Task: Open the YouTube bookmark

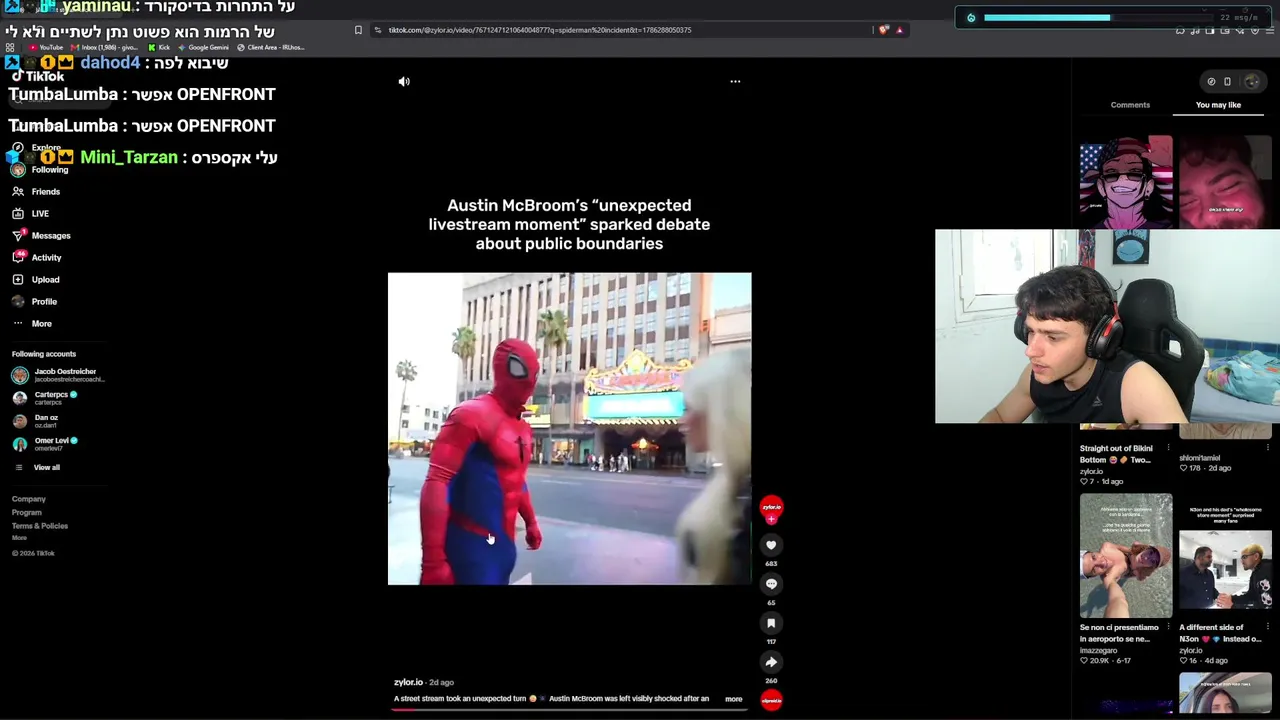Action: (46, 47)
